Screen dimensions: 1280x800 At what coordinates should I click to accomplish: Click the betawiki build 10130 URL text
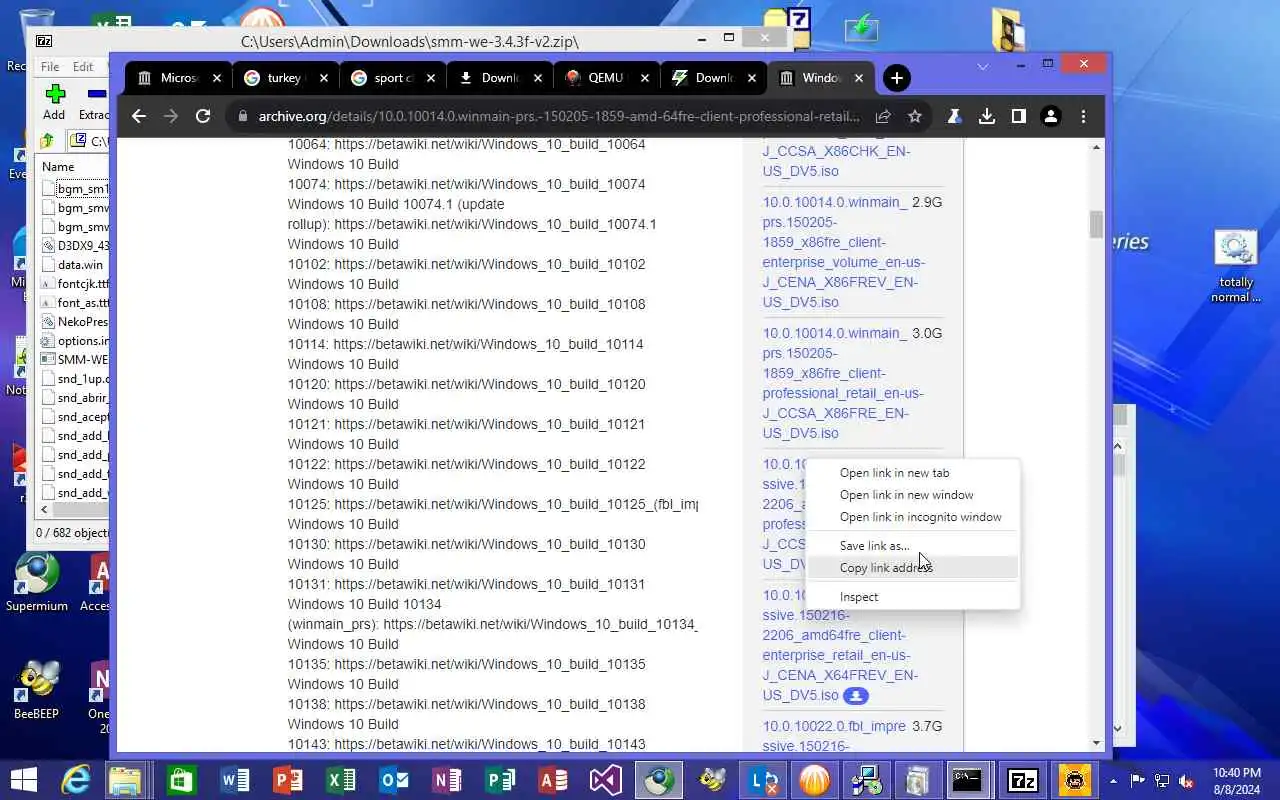[x=490, y=544]
